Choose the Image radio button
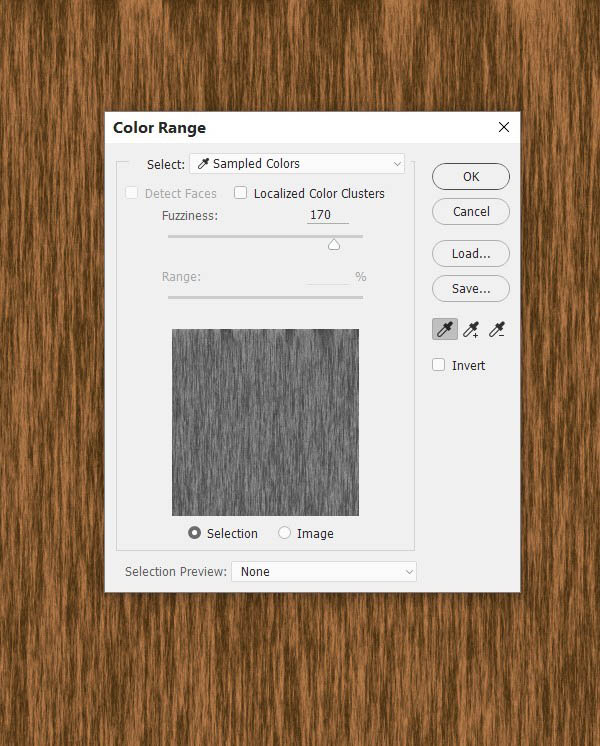The width and height of the screenshot is (600, 746). 284,533
